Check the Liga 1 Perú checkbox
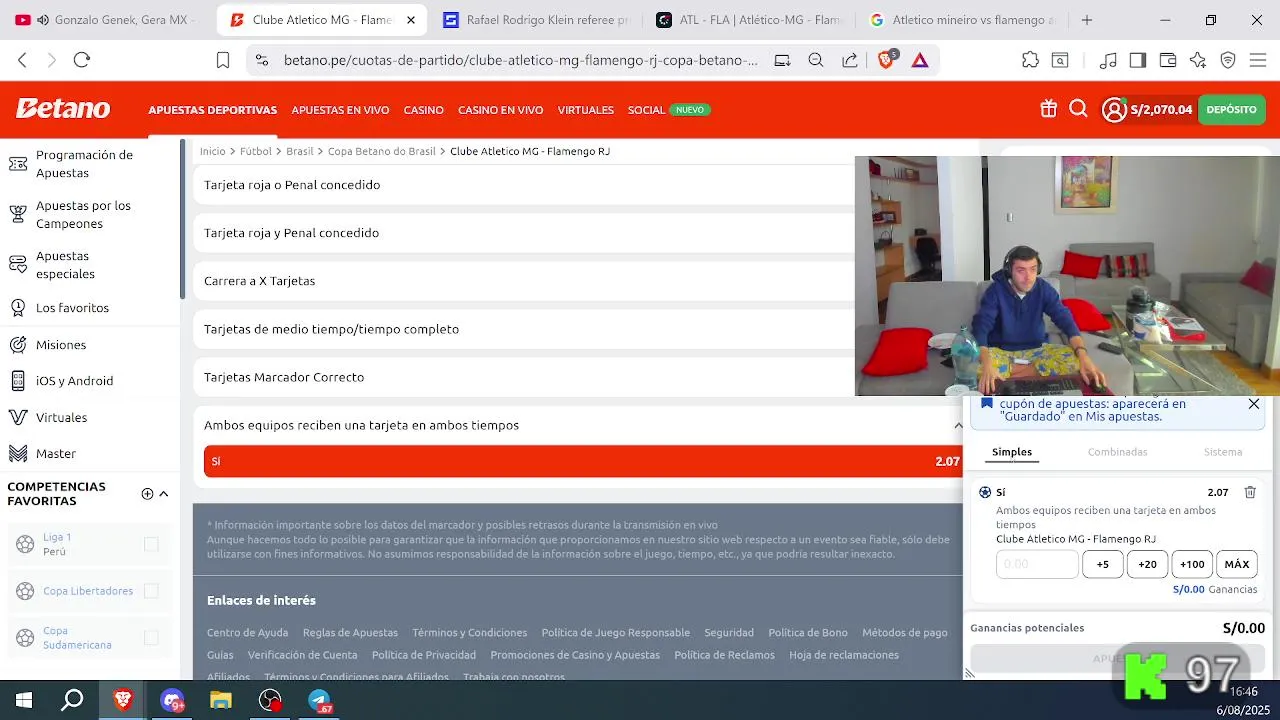The image size is (1280, 720). click(151, 544)
